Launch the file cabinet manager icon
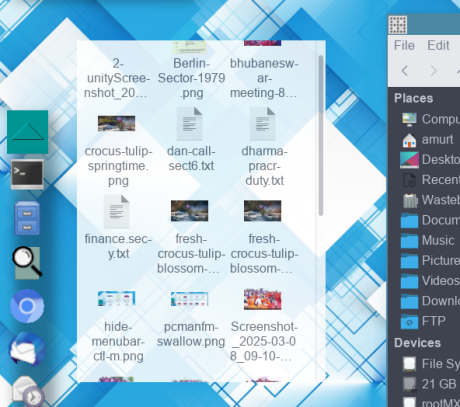 tap(27, 218)
